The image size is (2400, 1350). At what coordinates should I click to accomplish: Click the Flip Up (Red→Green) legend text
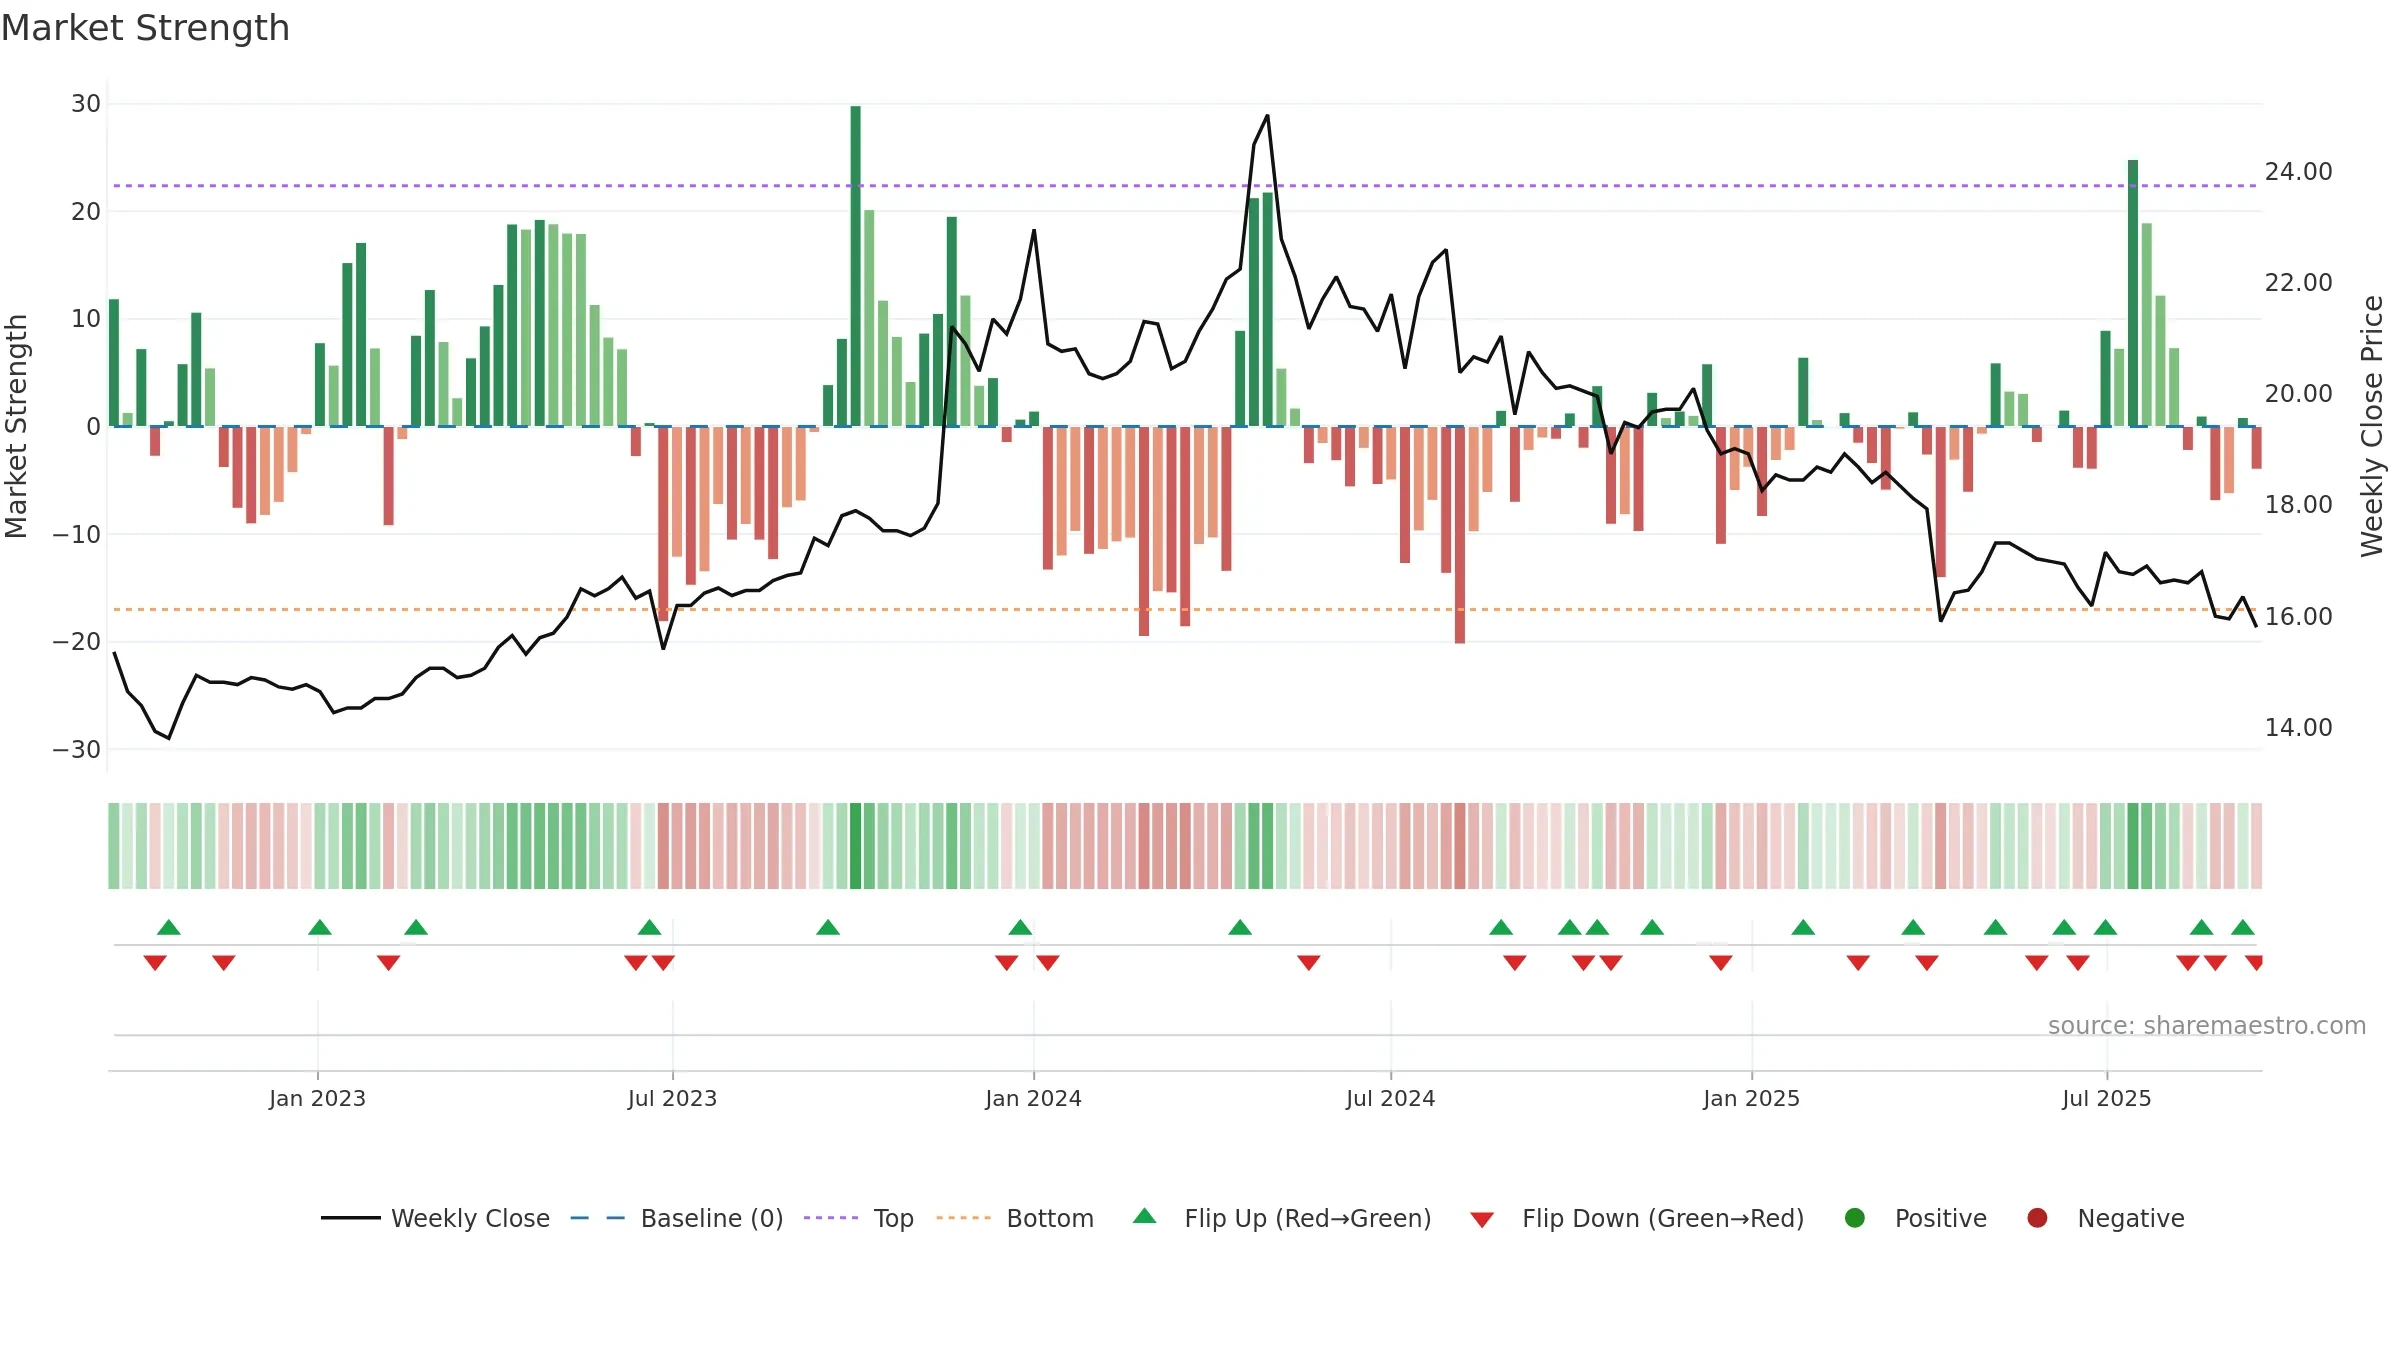pyautogui.click(x=1308, y=1218)
